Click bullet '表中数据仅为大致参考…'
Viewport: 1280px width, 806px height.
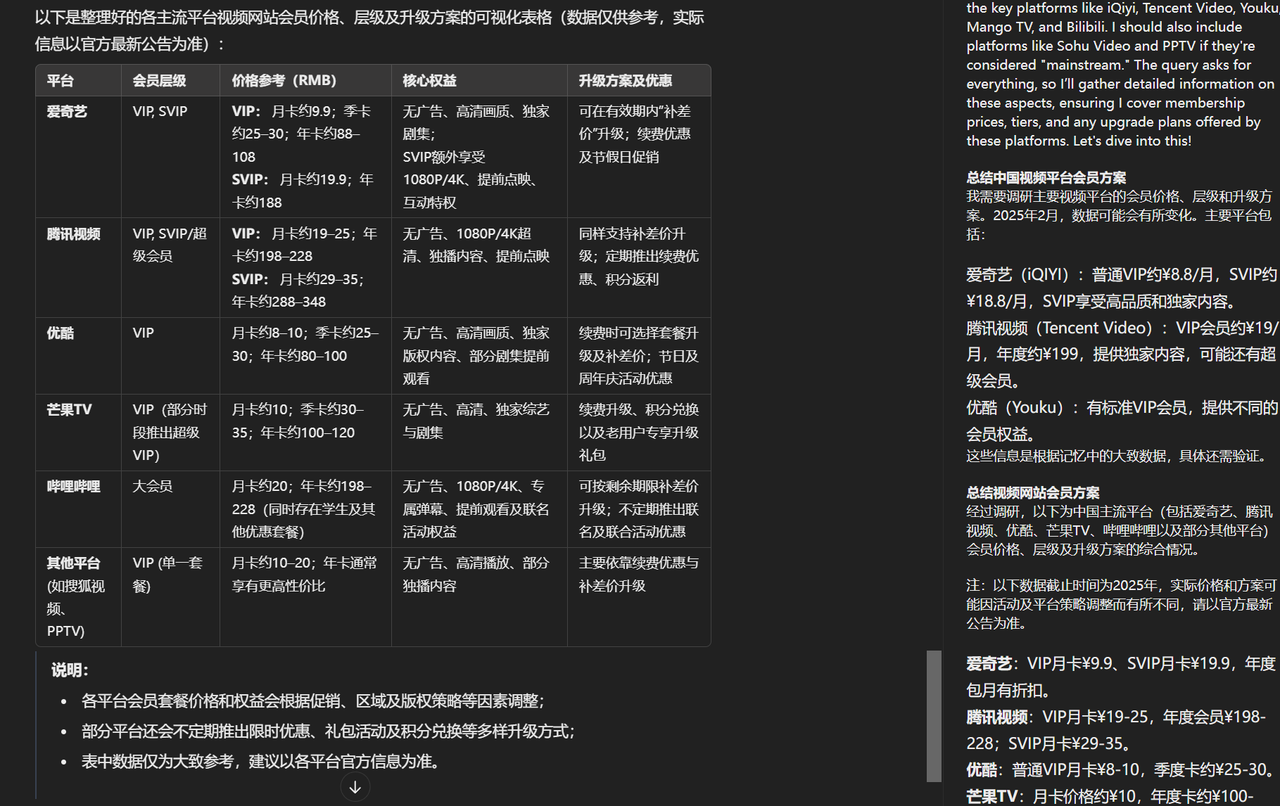tap(260, 761)
